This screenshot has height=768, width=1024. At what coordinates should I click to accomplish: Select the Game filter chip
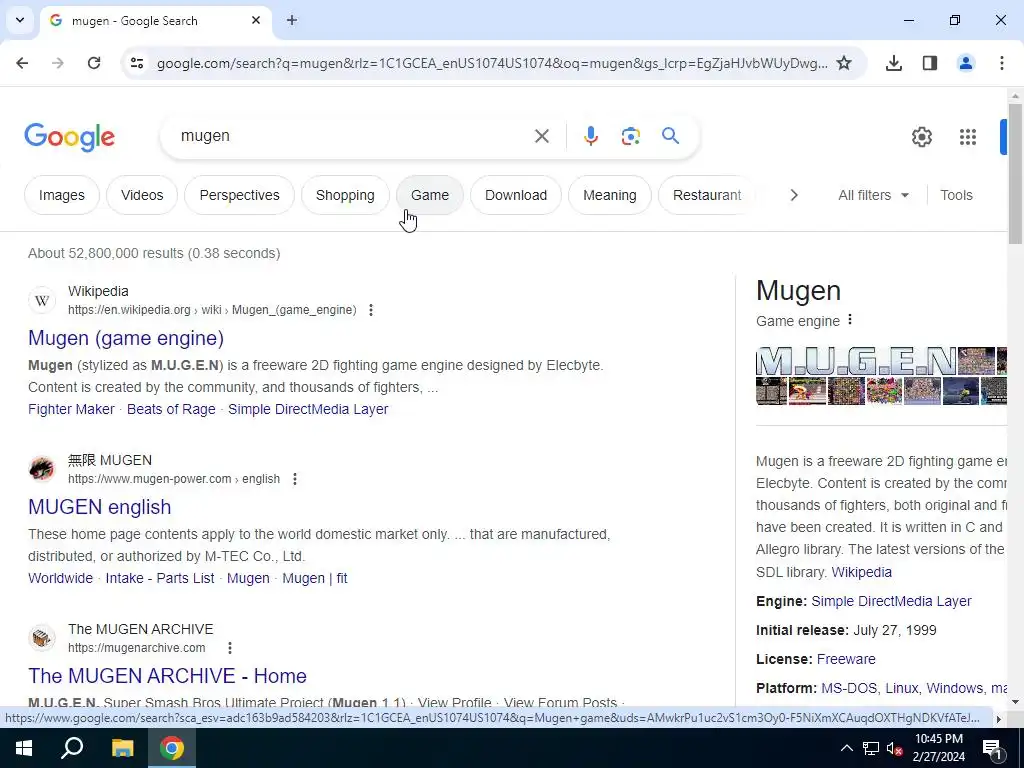pos(430,195)
